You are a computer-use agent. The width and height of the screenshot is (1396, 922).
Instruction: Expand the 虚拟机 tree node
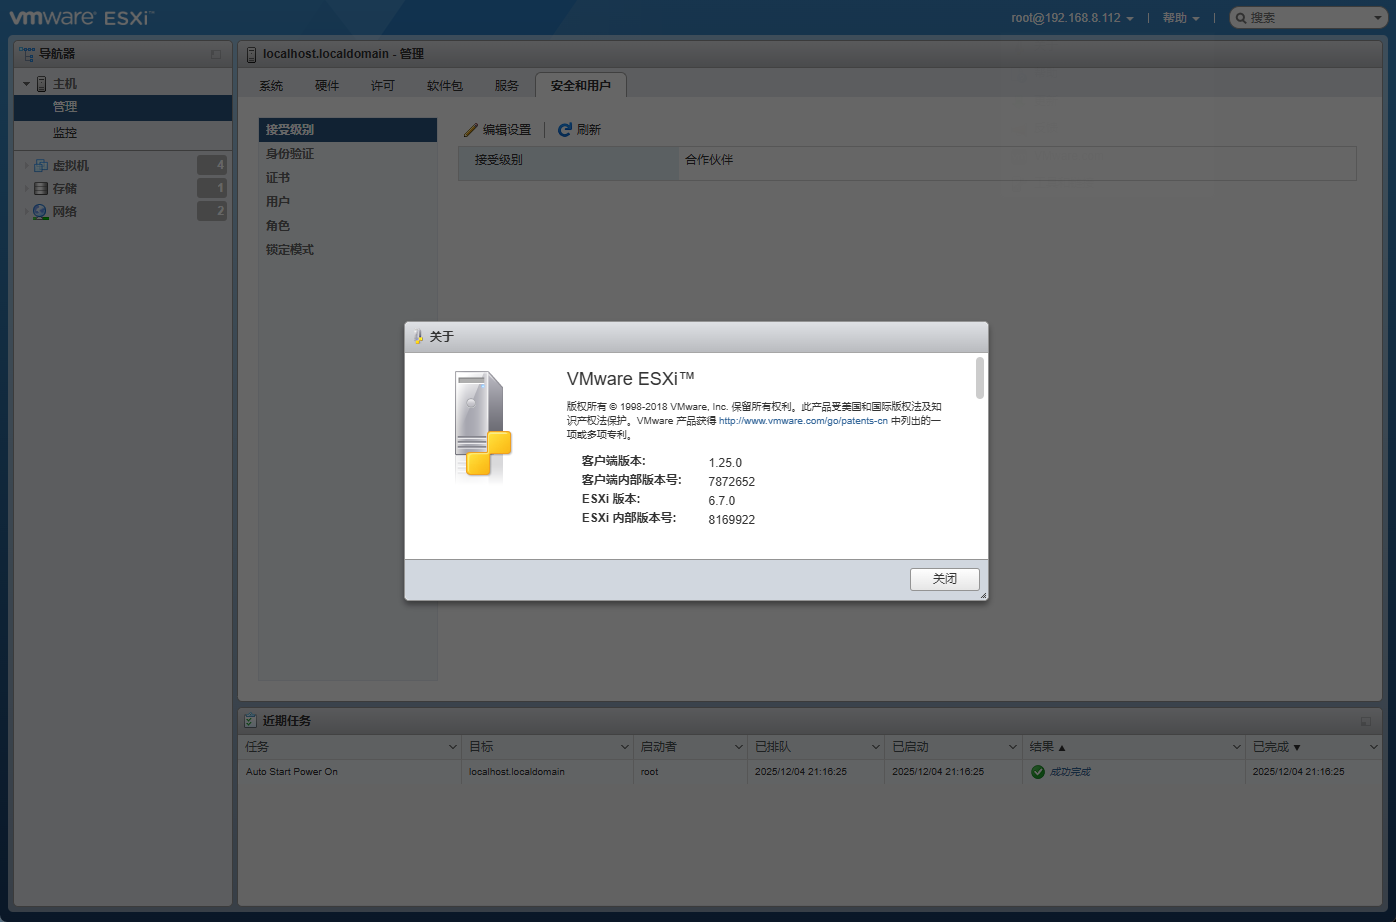coord(27,165)
